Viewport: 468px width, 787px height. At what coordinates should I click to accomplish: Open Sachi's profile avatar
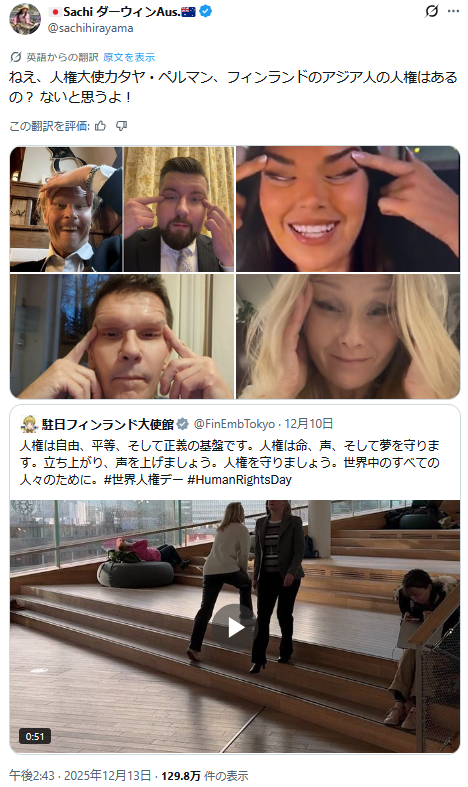[x=25, y=19]
